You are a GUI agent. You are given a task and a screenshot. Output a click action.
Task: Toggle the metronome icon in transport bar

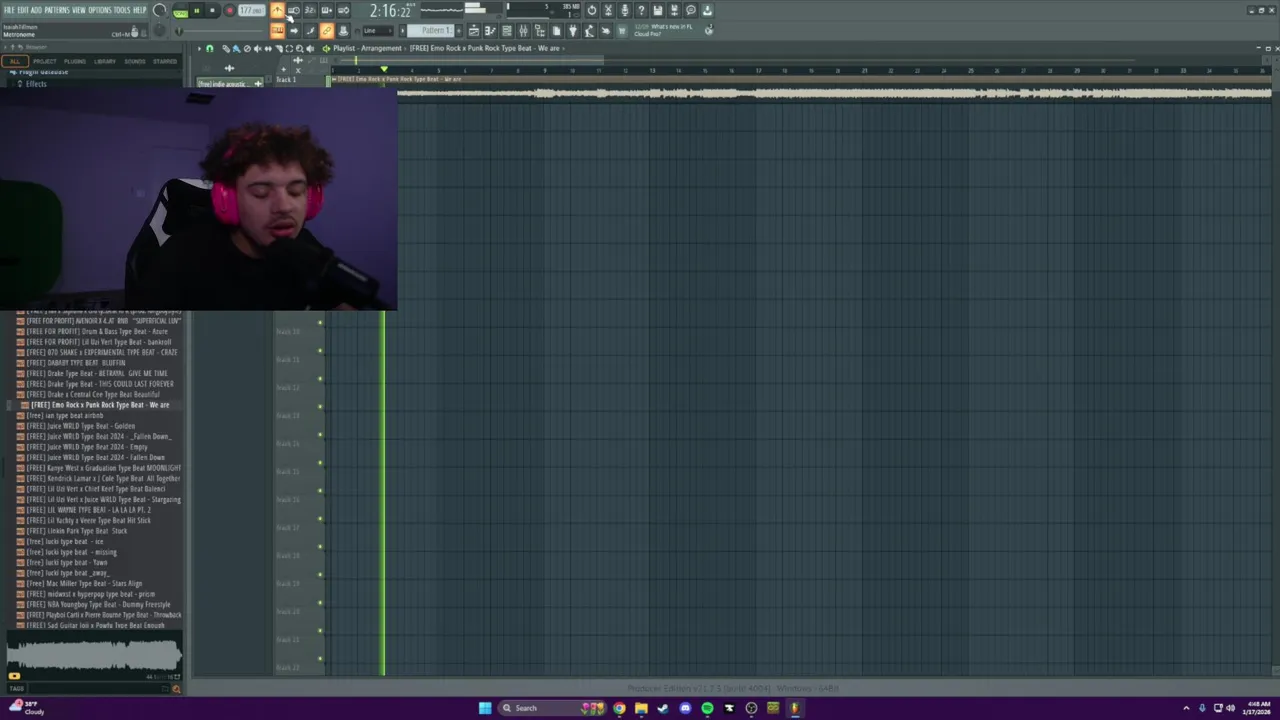[278, 10]
